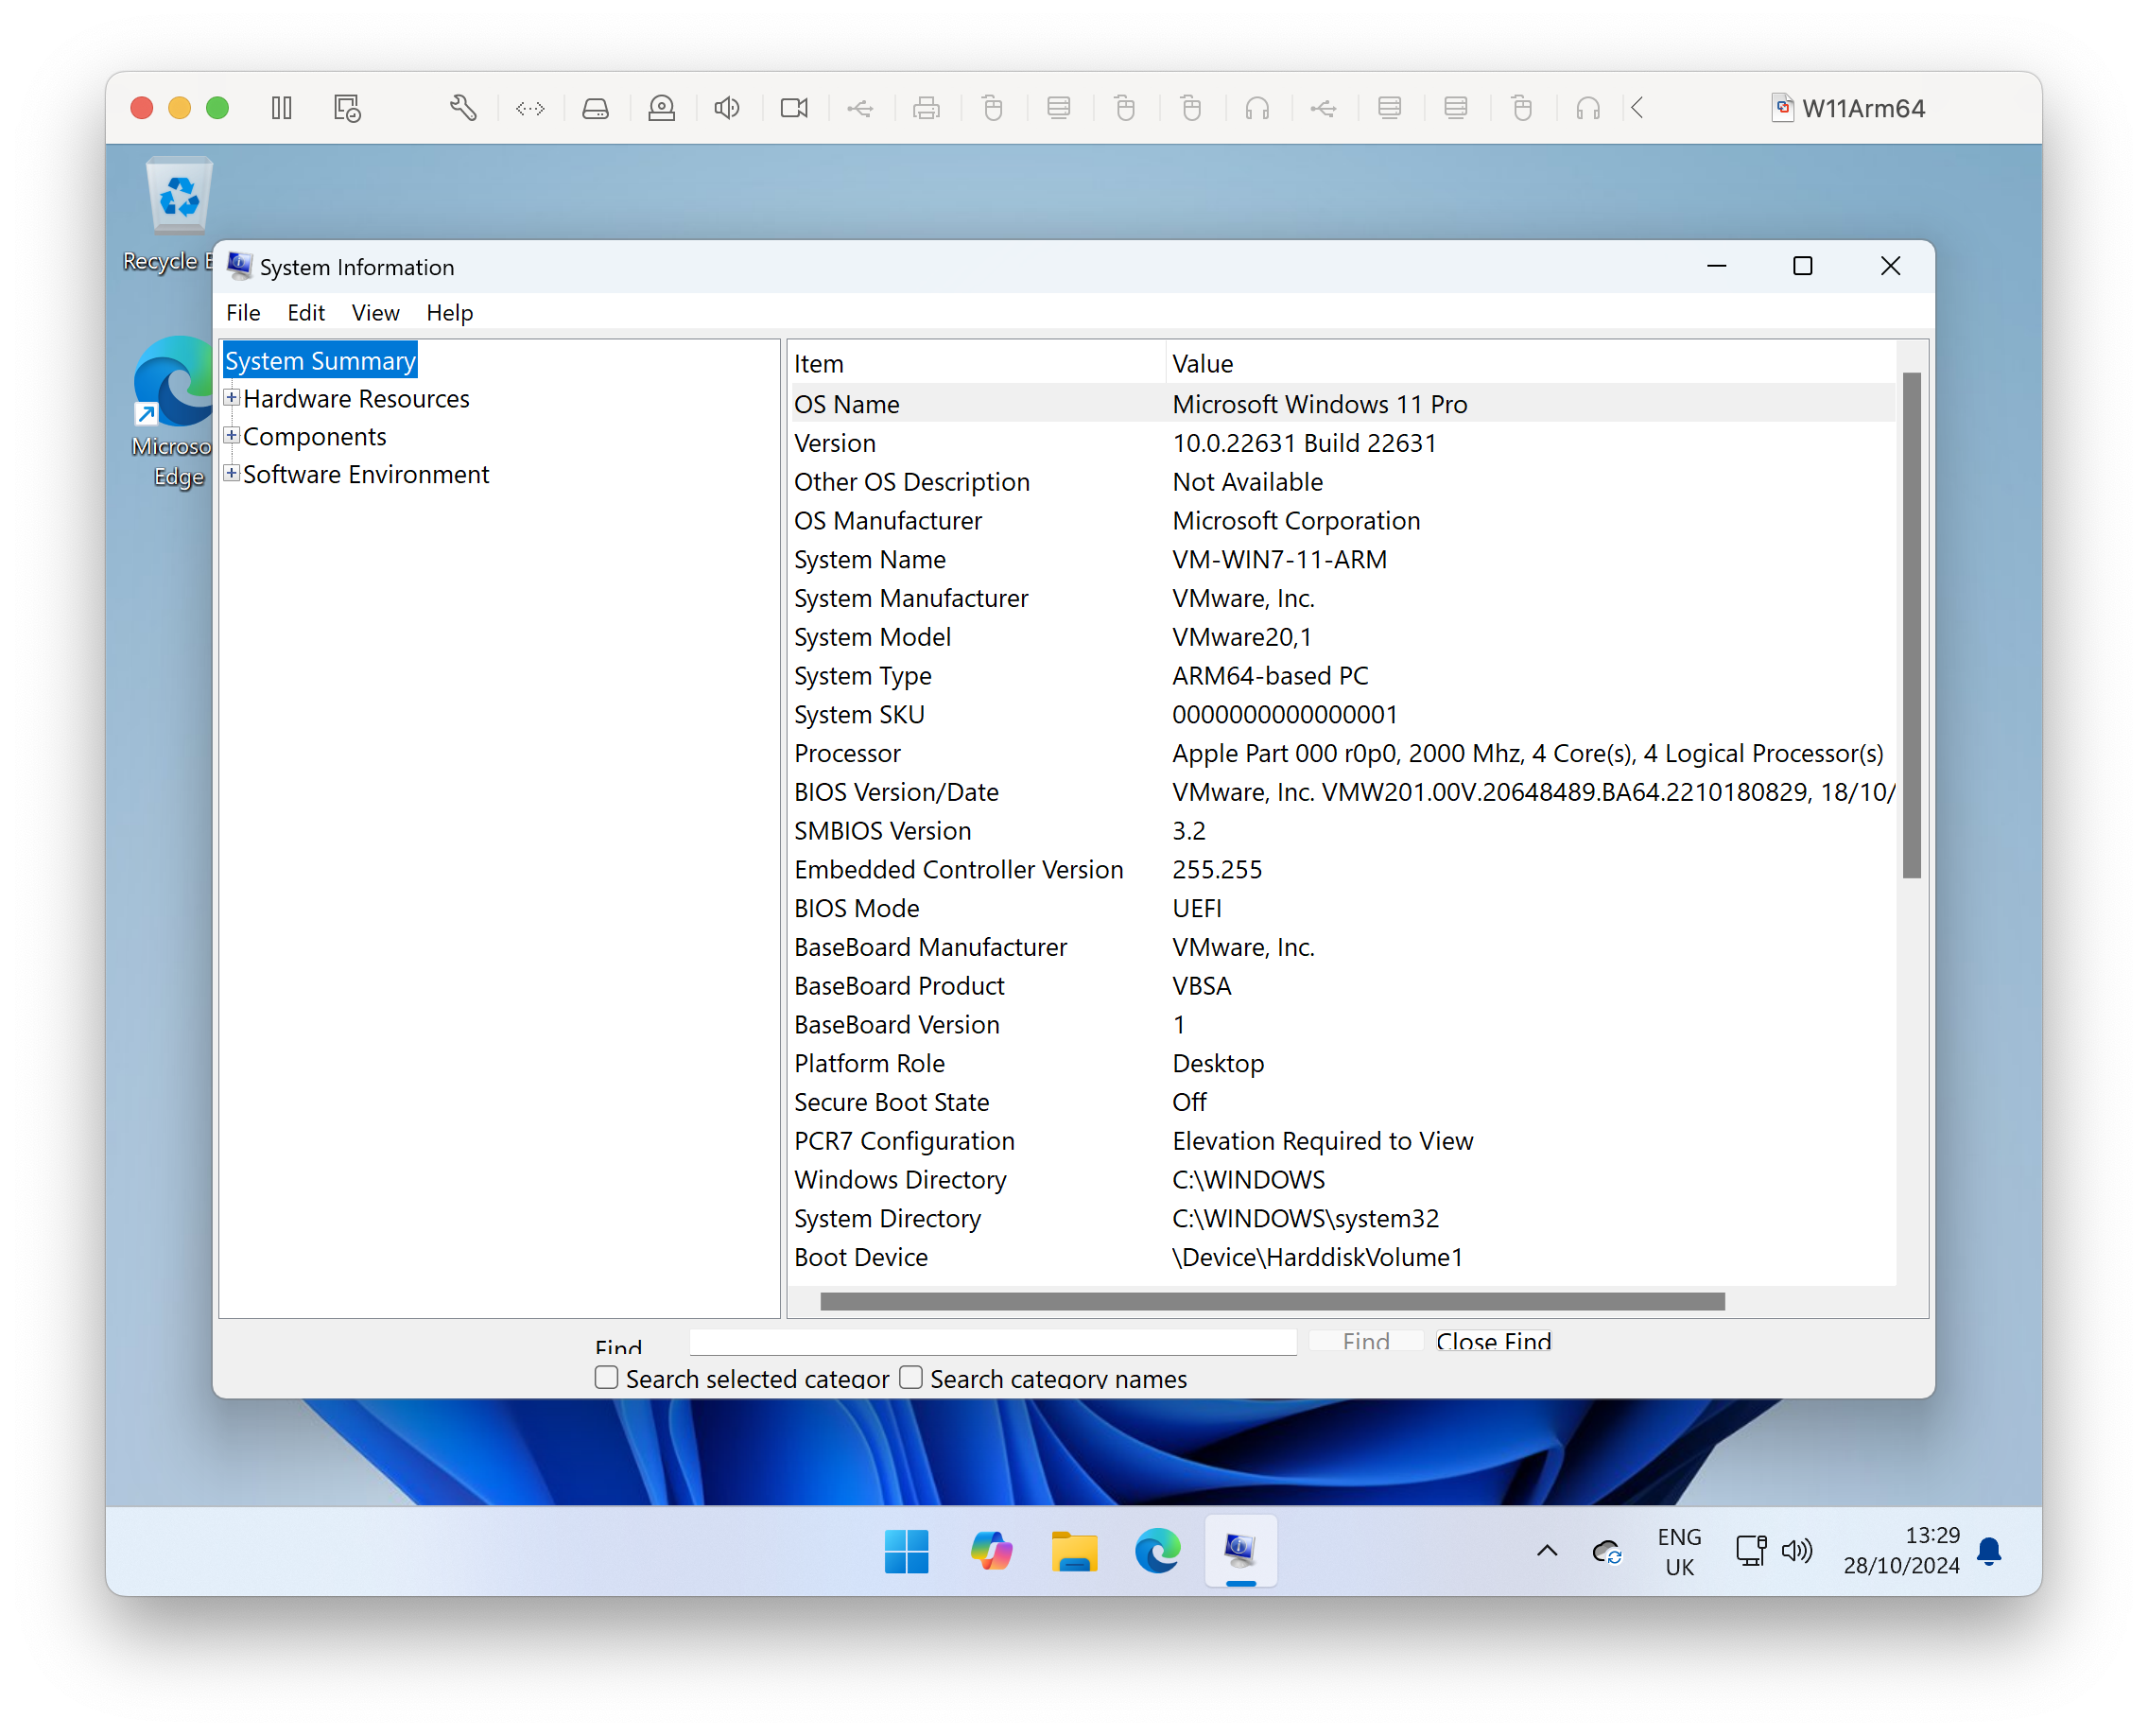Open virtual machine settings with the wrench icon
This screenshot has height=1736, width=2148.
coord(462,108)
